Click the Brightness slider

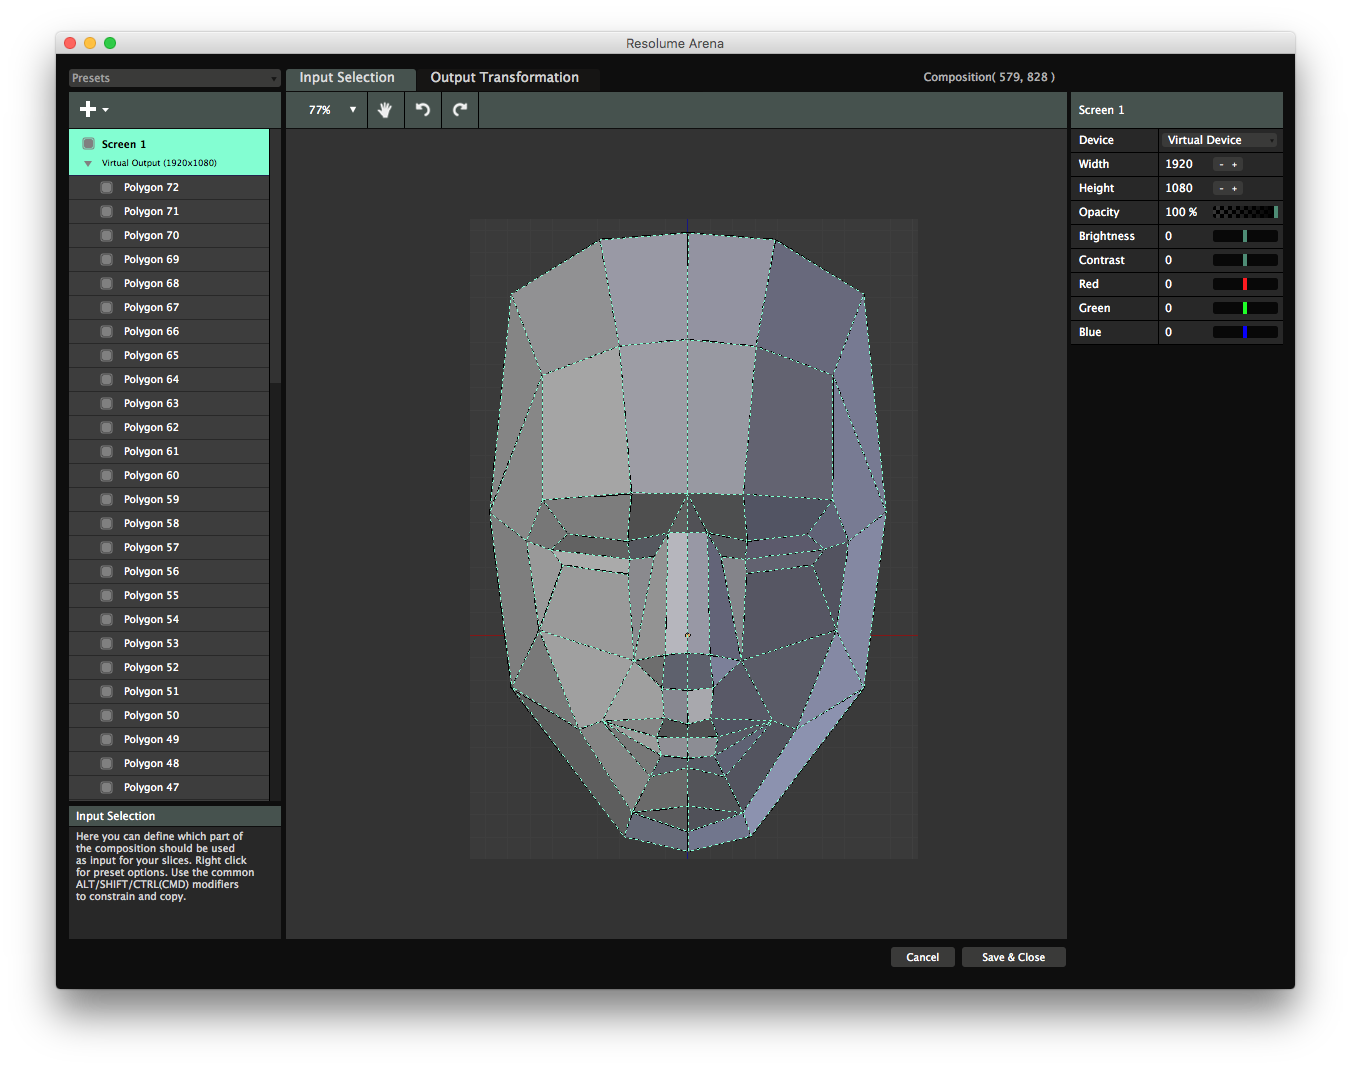point(1245,237)
